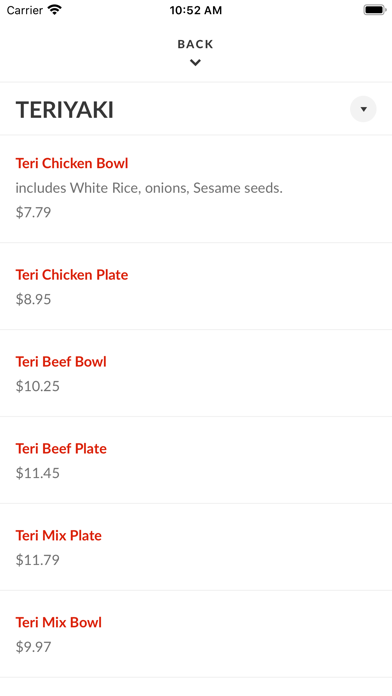
Task: Tap the $10.25 price
Action: 38,386
